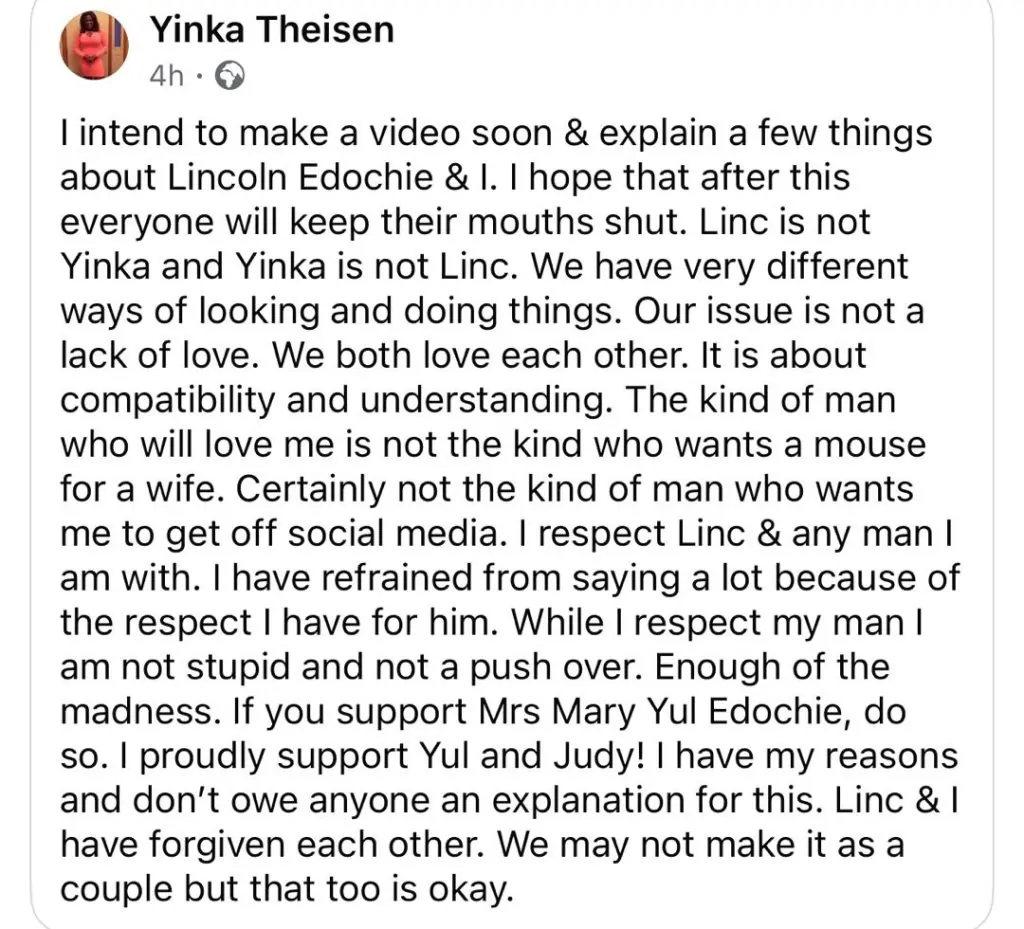The width and height of the screenshot is (1024, 929).
Task: Click Yinka Theisen's profile picture
Action: (95, 45)
